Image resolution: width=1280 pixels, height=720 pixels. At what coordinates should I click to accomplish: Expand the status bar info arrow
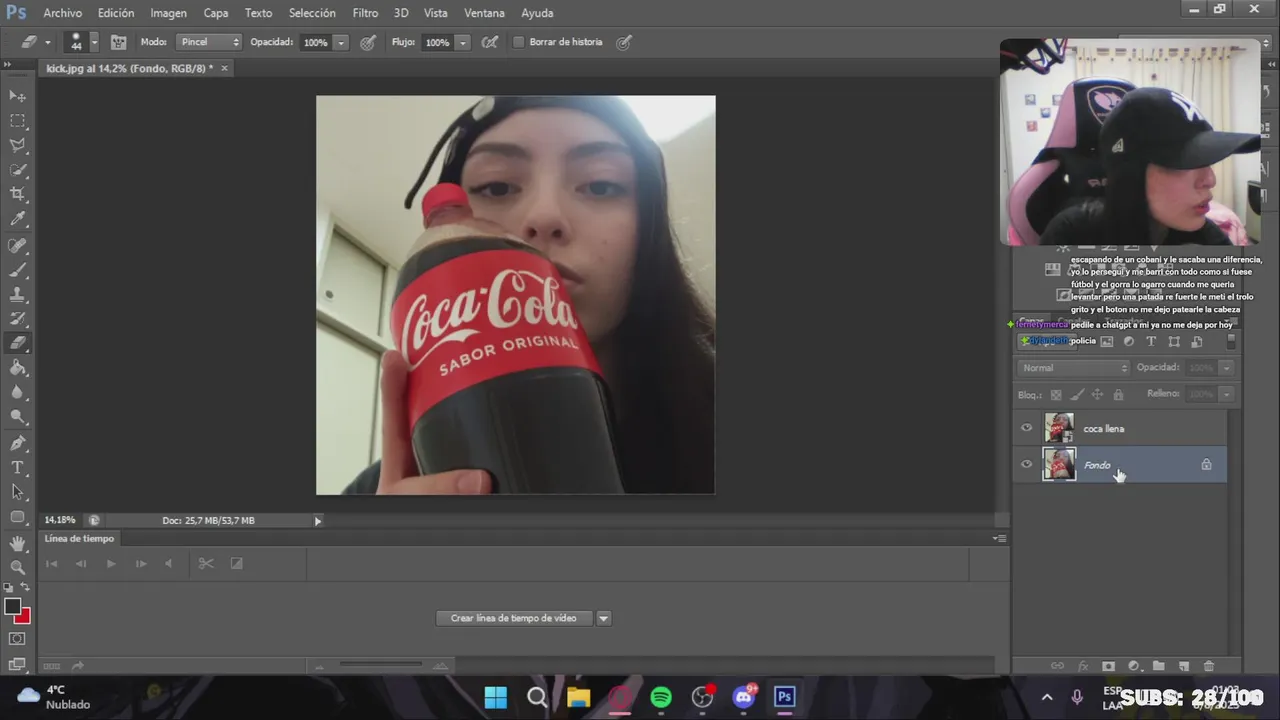click(x=318, y=520)
